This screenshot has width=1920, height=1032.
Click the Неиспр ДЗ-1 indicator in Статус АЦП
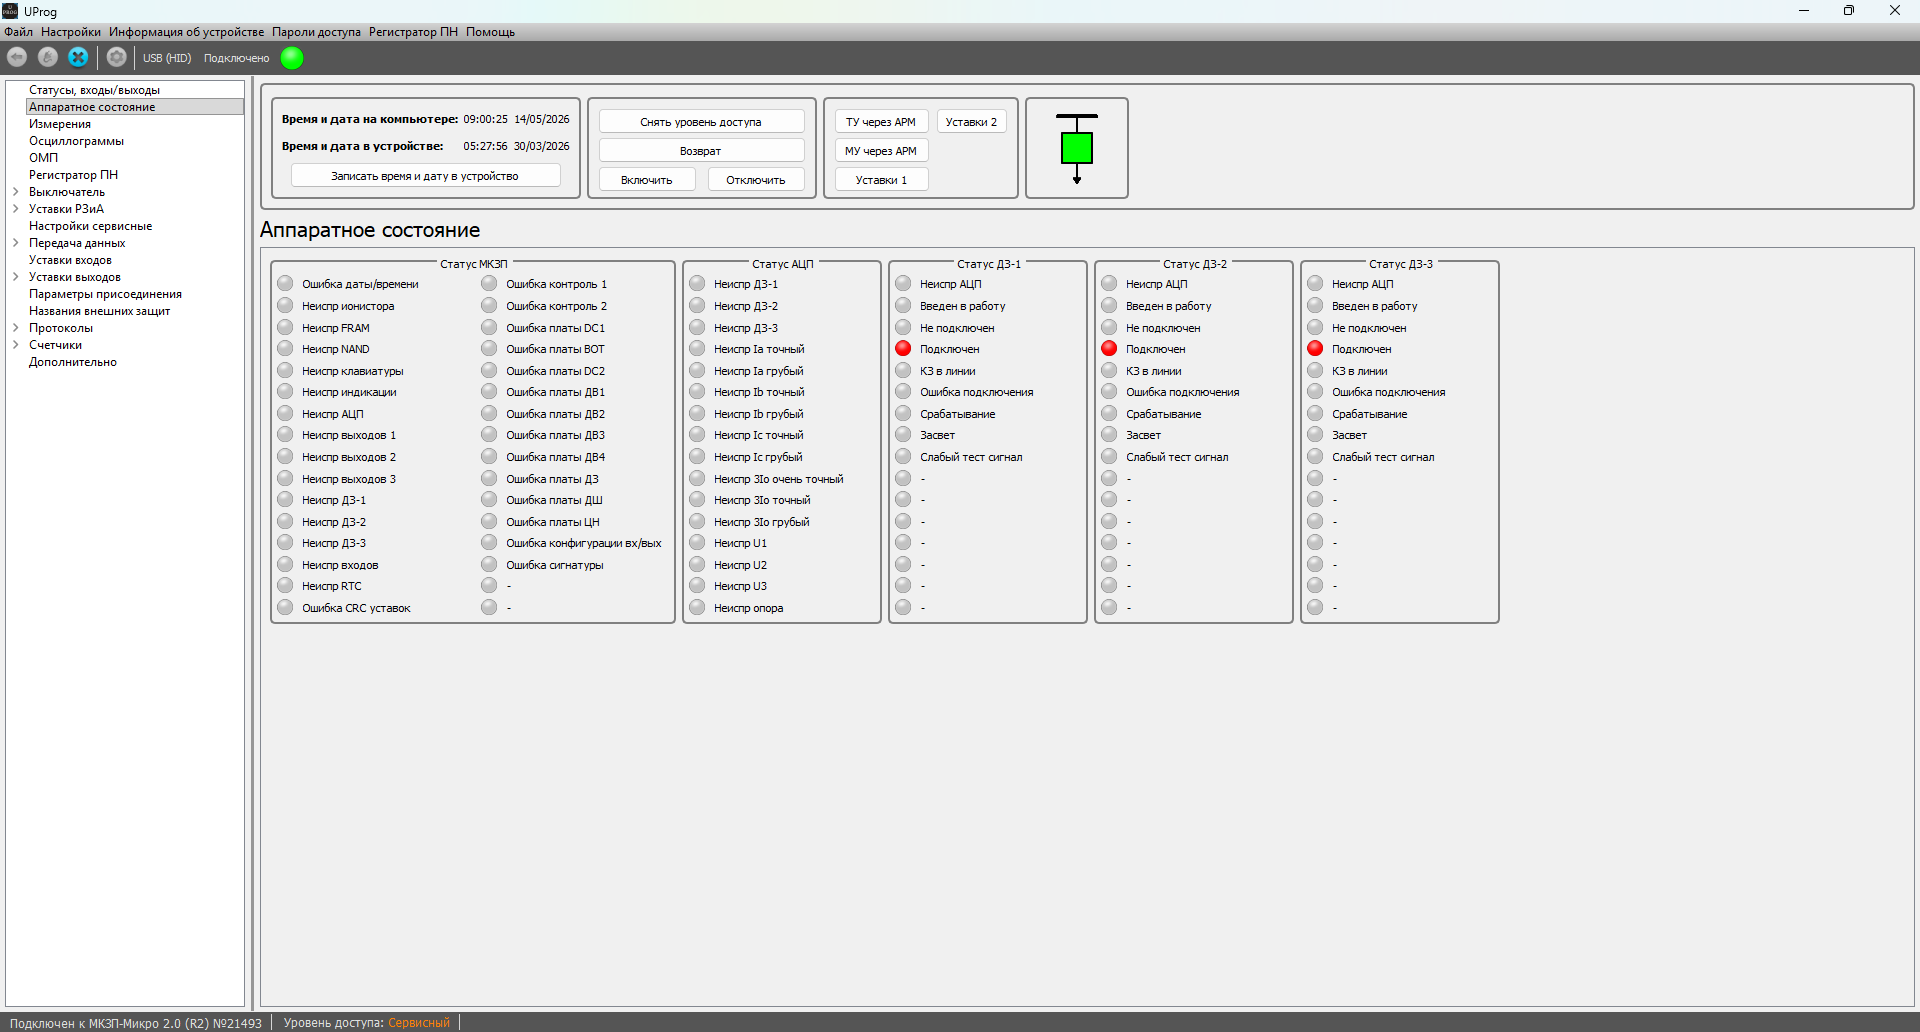point(697,284)
